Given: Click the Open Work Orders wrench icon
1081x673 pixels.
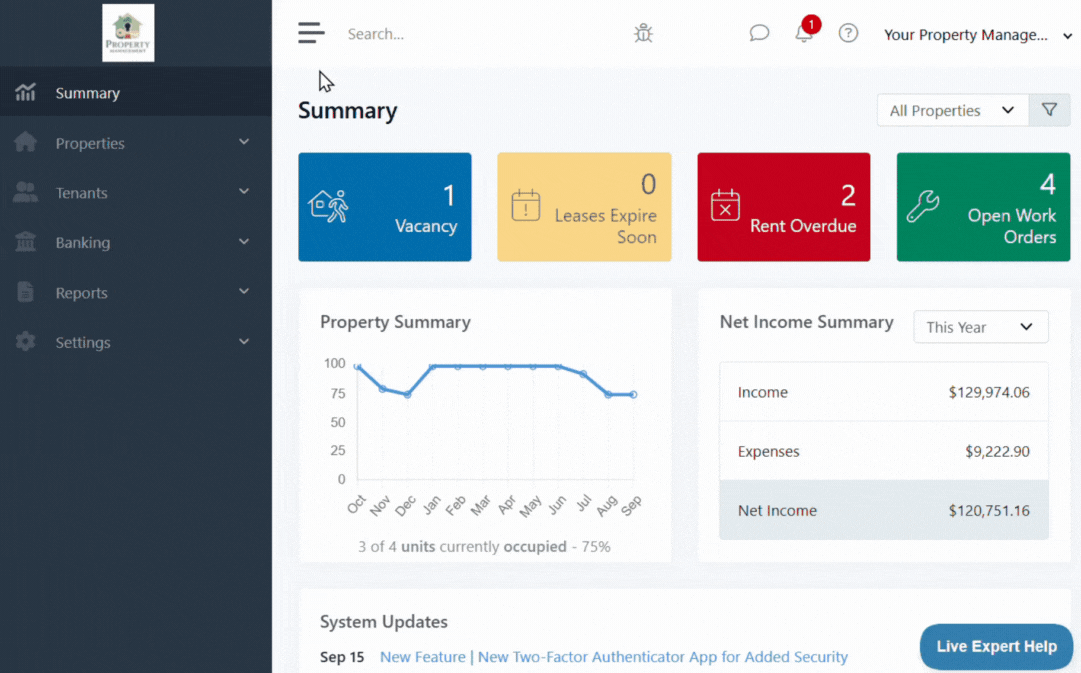Looking at the screenshot, I should tap(922, 206).
